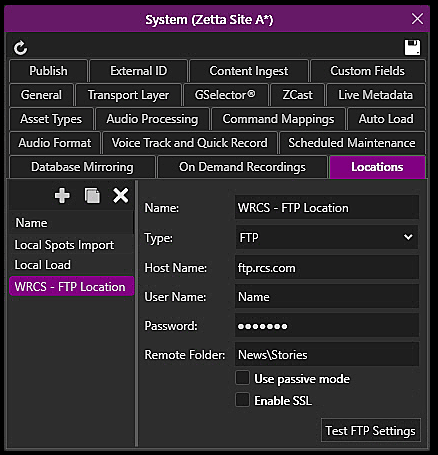Screen dimensions: 438x455
Task: Select the Auto Load tab
Action: pyautogui.click(x=386, y=119)
